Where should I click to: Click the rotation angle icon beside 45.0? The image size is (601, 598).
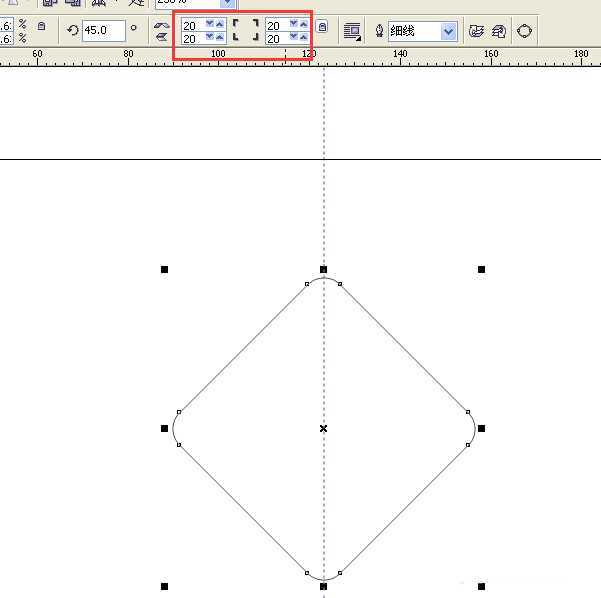tap(72, 31)
